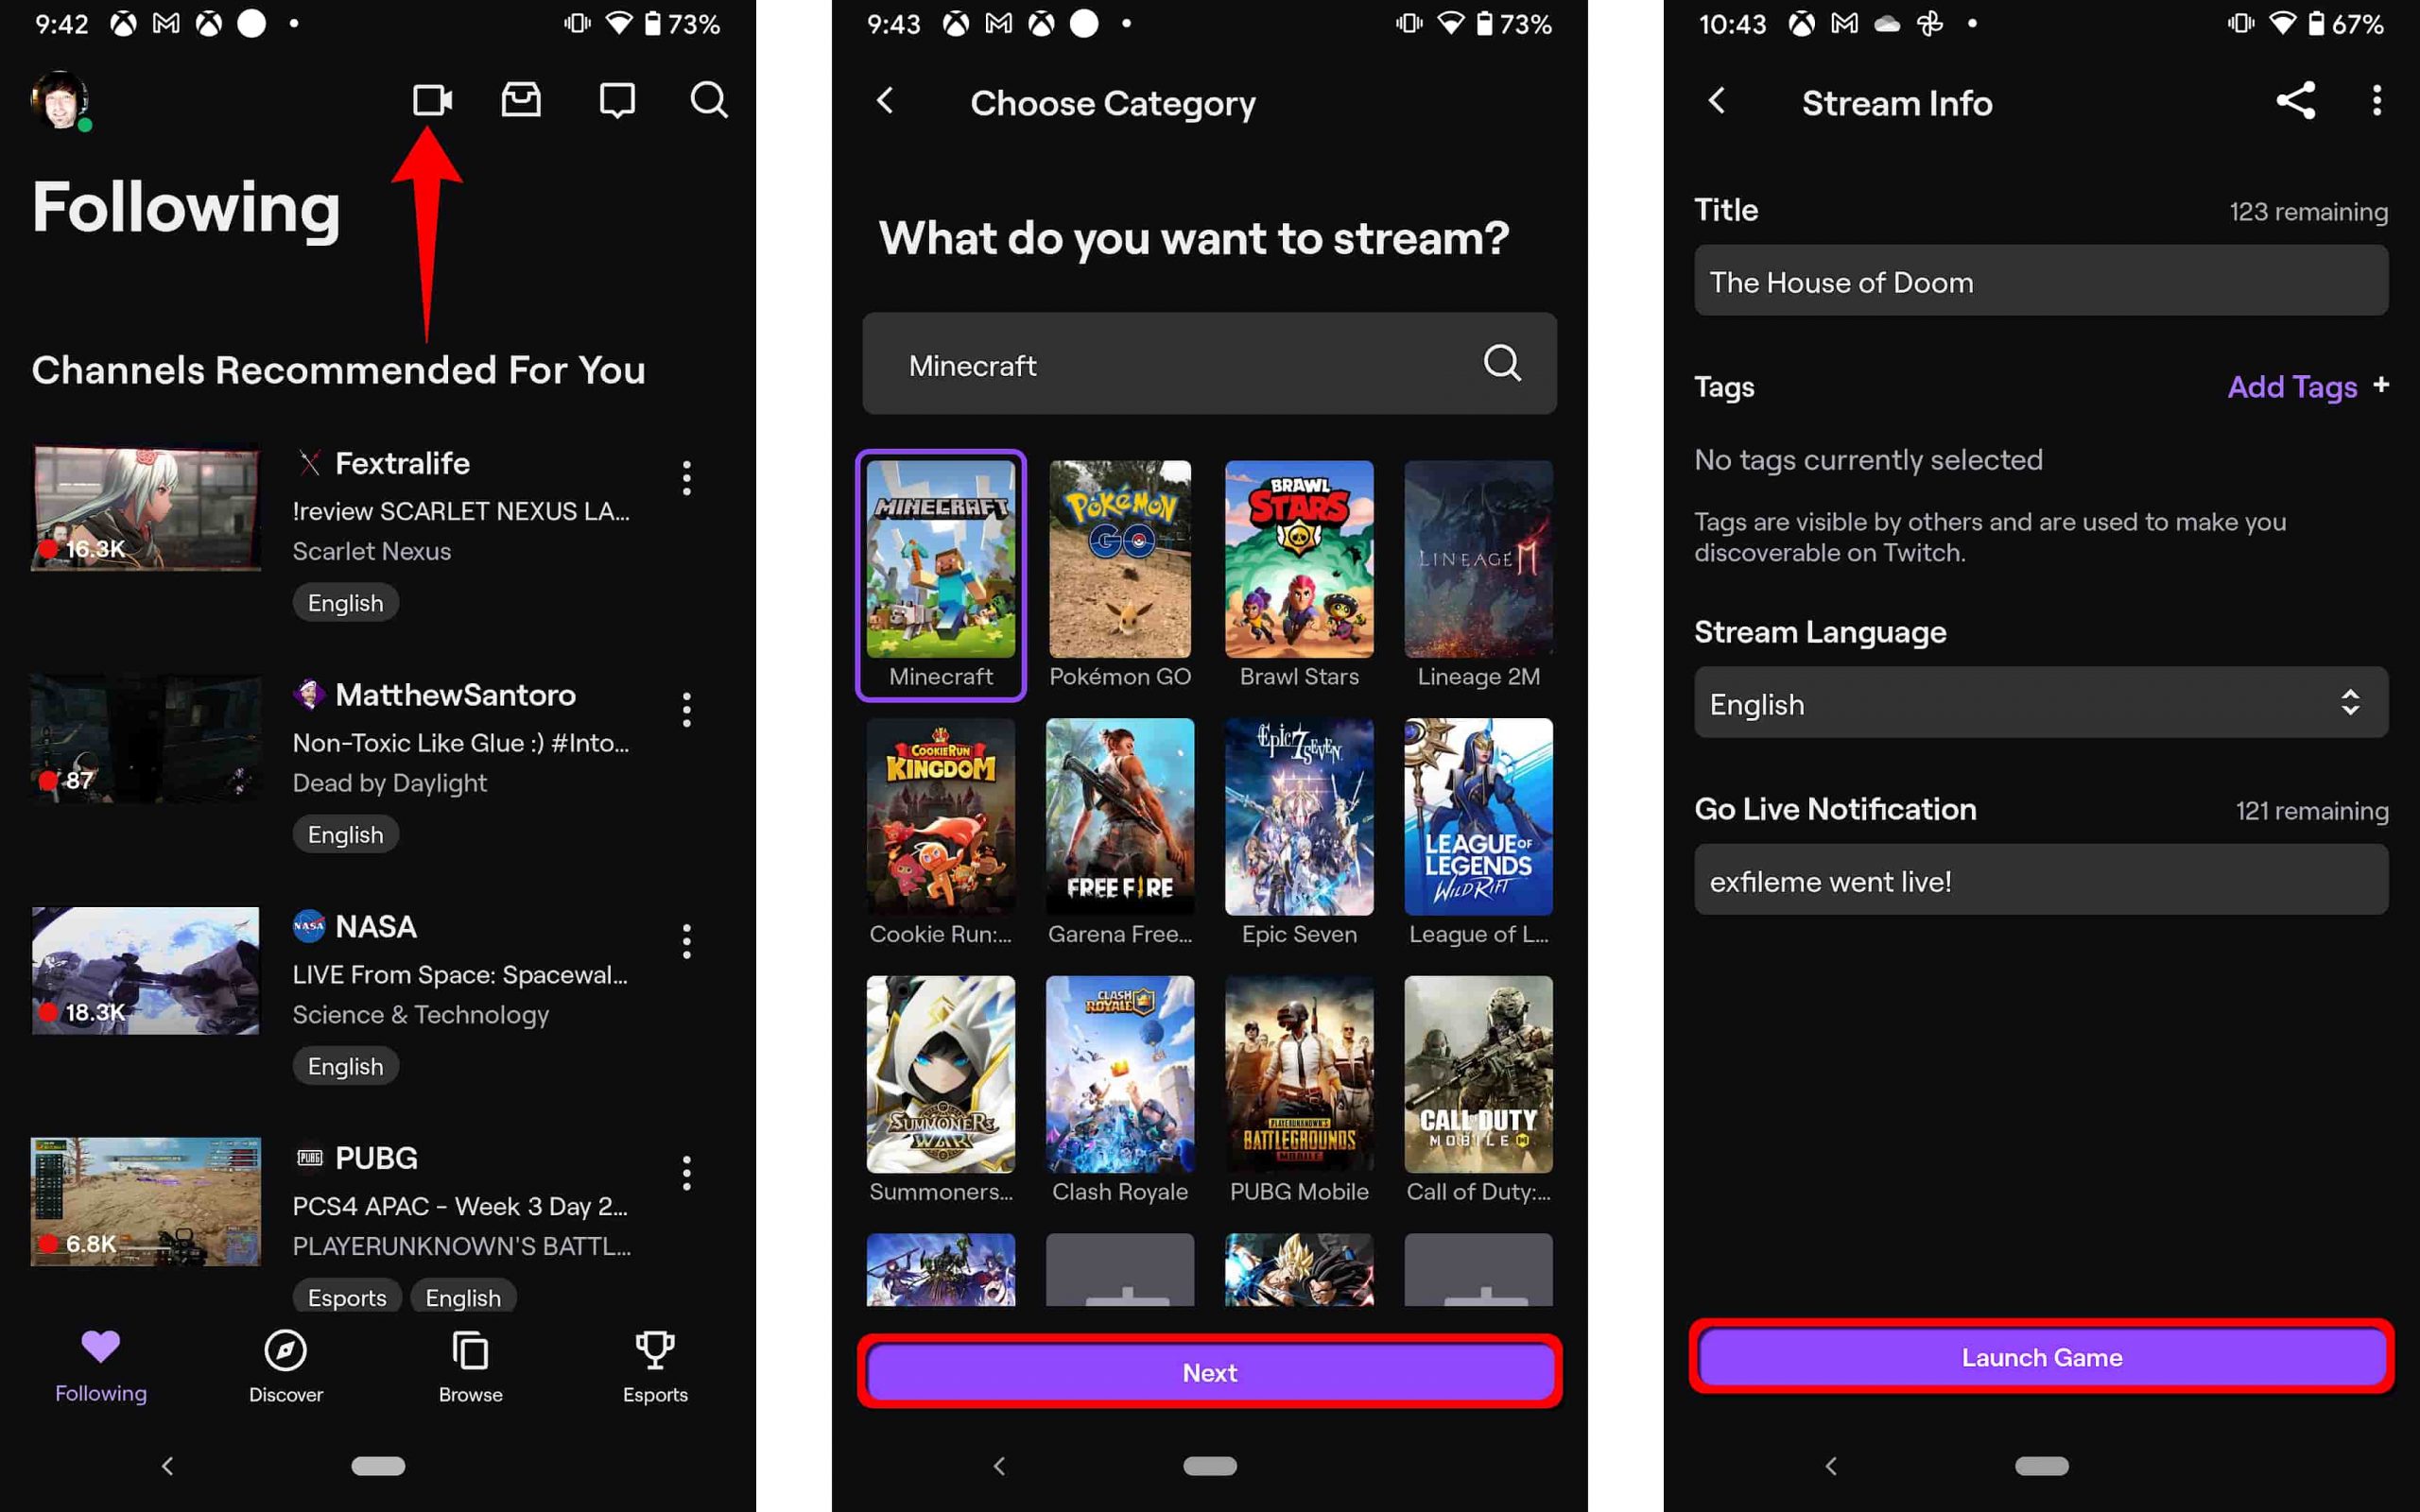
Task: Edit the Title input field text
Action: point(2042,281)
